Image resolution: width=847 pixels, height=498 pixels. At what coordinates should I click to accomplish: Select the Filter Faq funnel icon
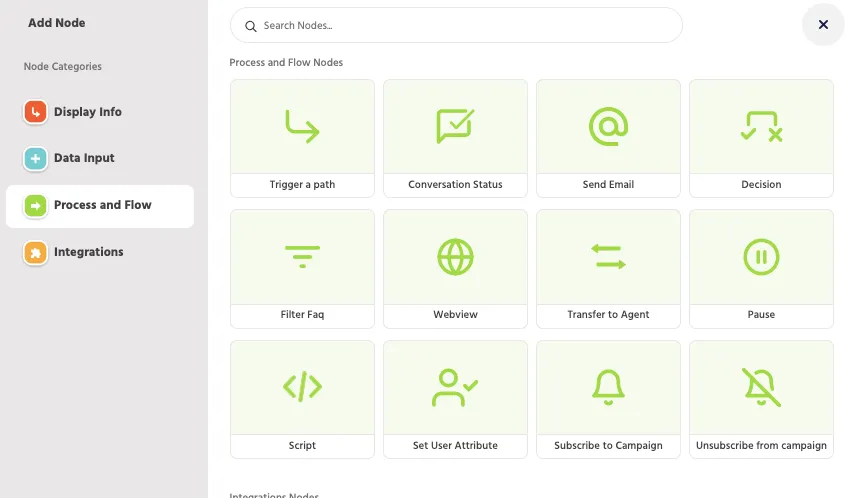tap(302, 257)
